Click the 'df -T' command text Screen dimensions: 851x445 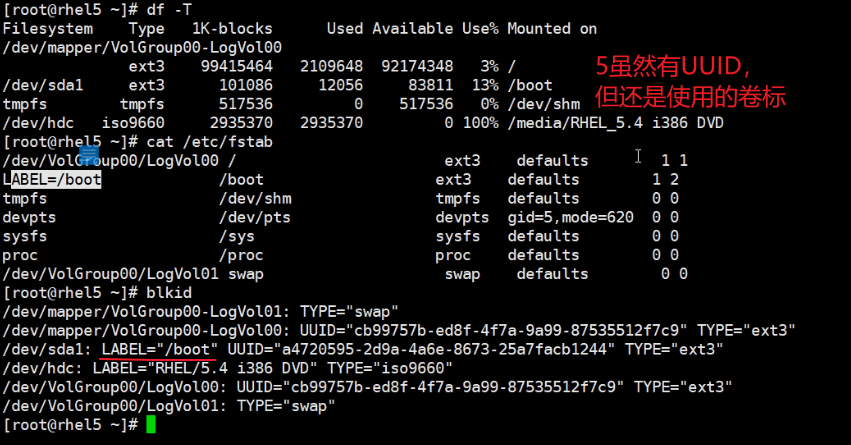pyautogui.click(x=165, y=9)
